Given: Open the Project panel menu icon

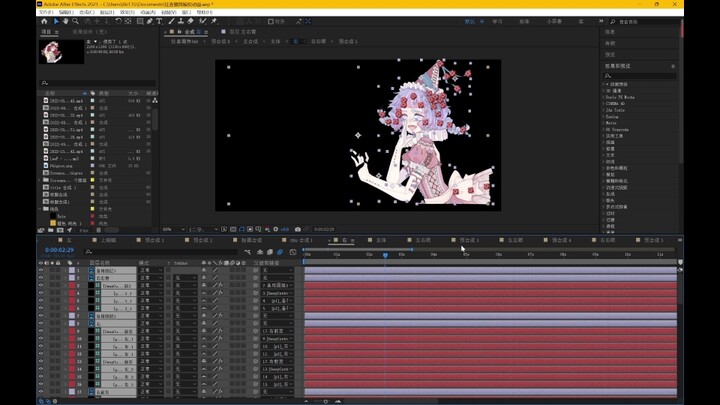Looking at the screenshot, I should pos(56,32).
